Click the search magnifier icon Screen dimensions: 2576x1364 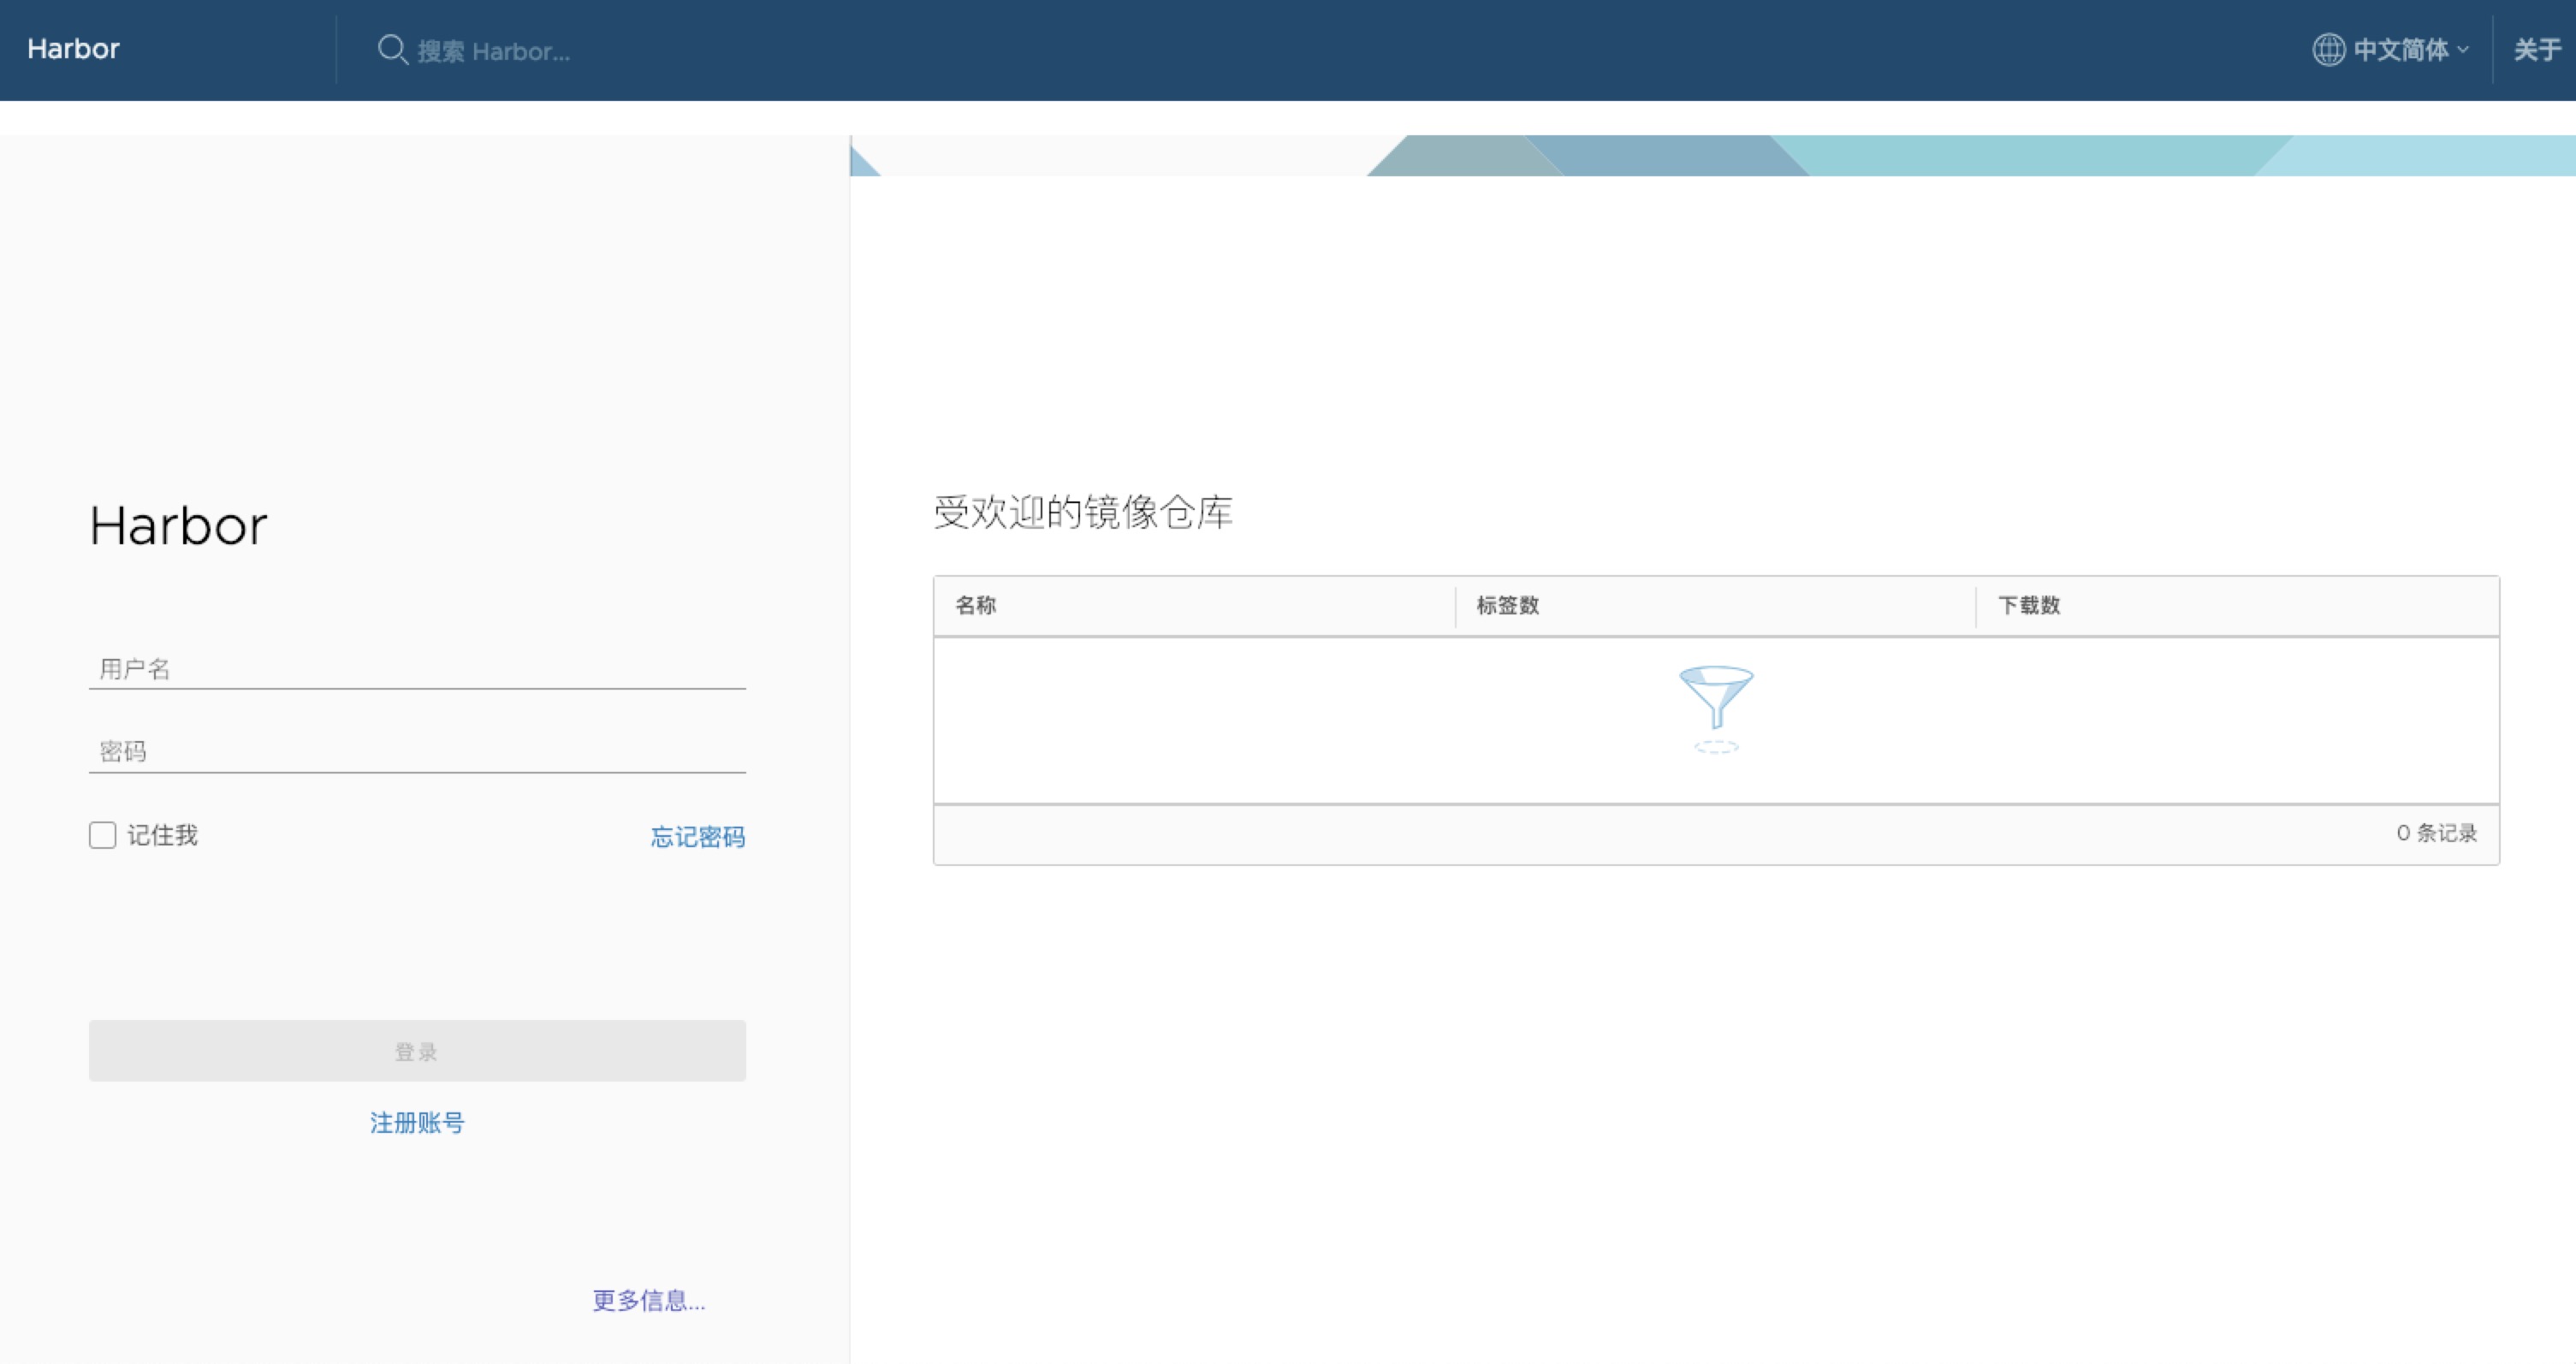pos(392,50)
